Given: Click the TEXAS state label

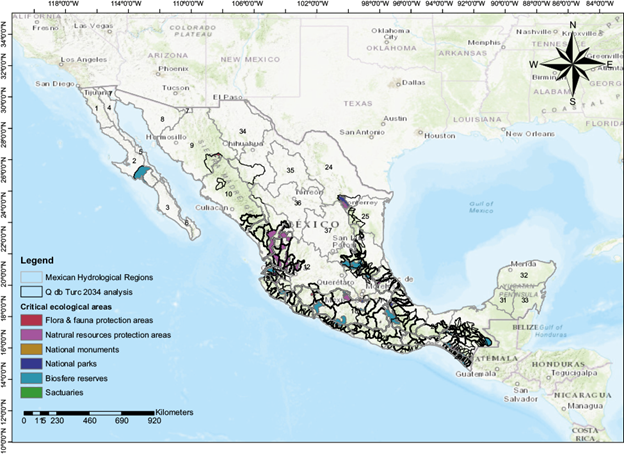Looking at the screenshot, I should click(357, 103).
